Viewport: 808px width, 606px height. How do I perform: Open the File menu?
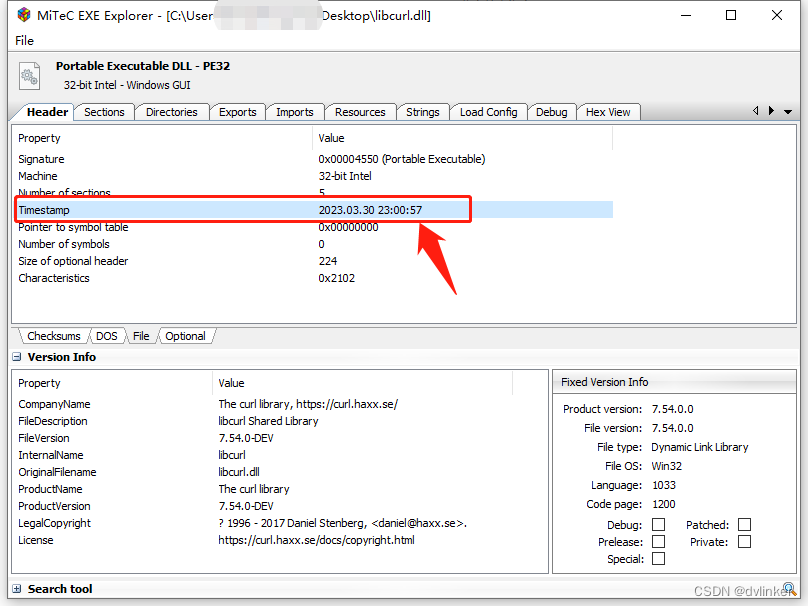point(25,41)
